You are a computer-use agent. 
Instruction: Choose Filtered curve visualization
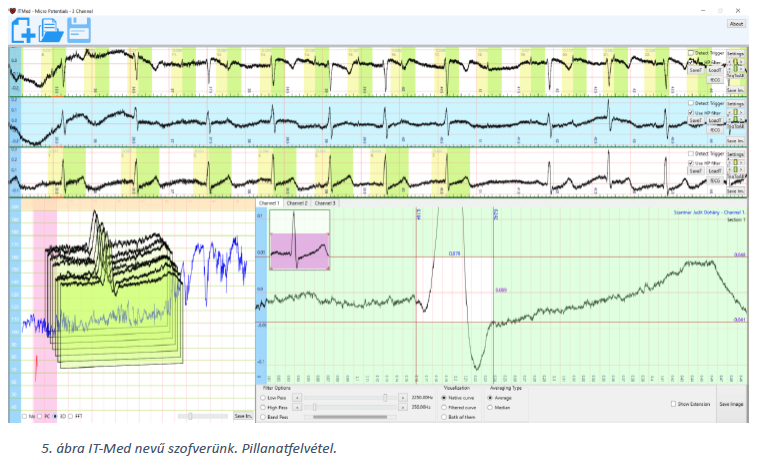[444, 407]
